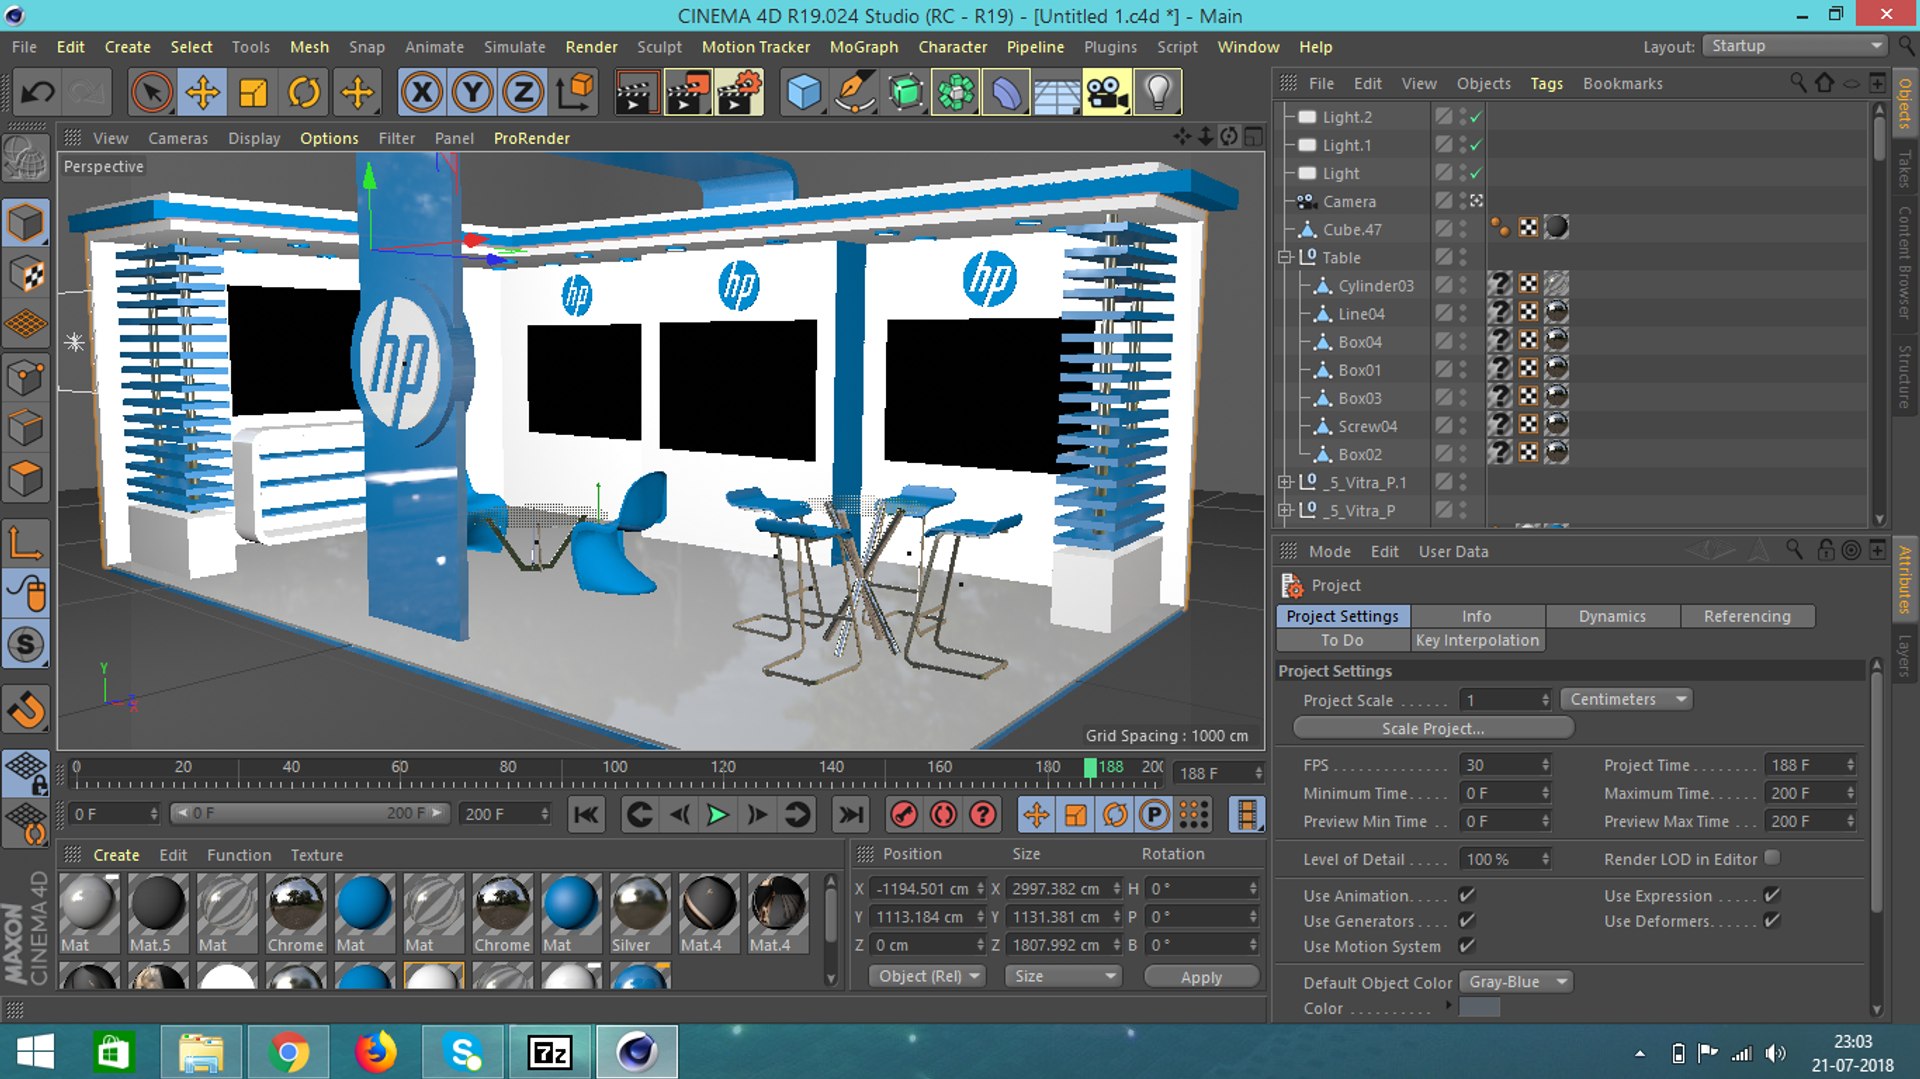1920x1079 pixels.
Task: Click the Record Active Objects button
Action: (904, 815)
